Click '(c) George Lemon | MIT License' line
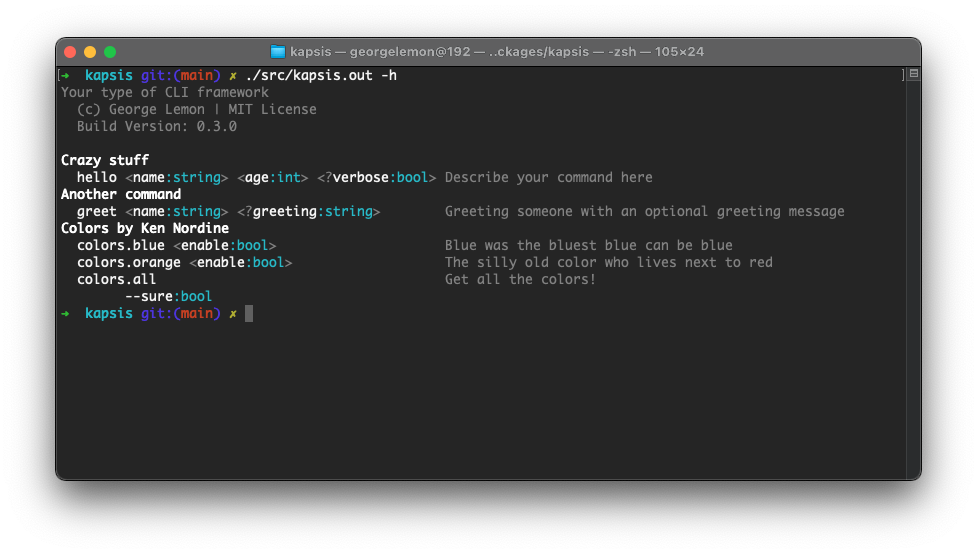The image size is (977, 554). pyautogui.click(x=197, y=110)
